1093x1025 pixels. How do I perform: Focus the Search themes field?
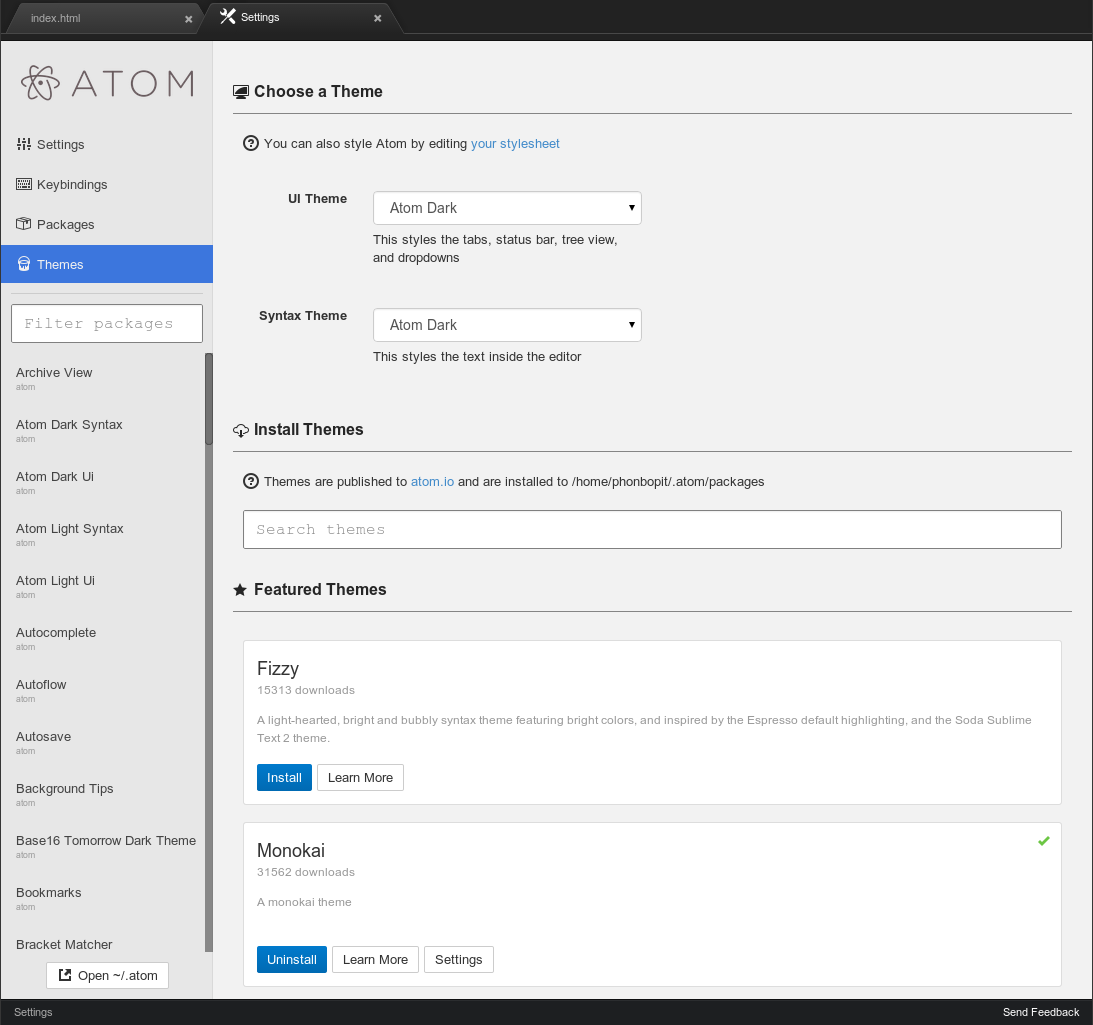[652, 529]
